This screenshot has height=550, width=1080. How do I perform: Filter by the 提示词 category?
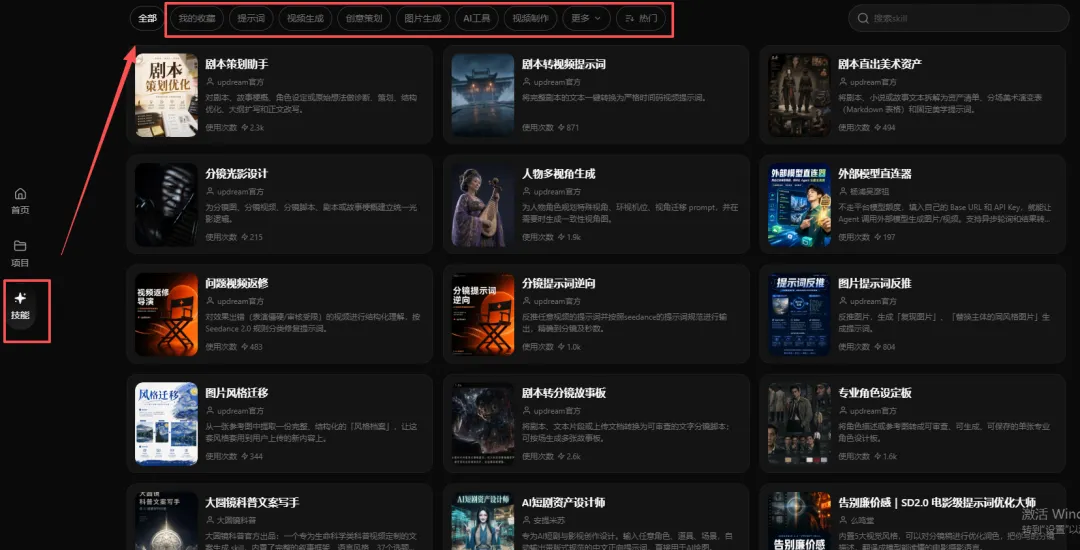tap(251, 19)
